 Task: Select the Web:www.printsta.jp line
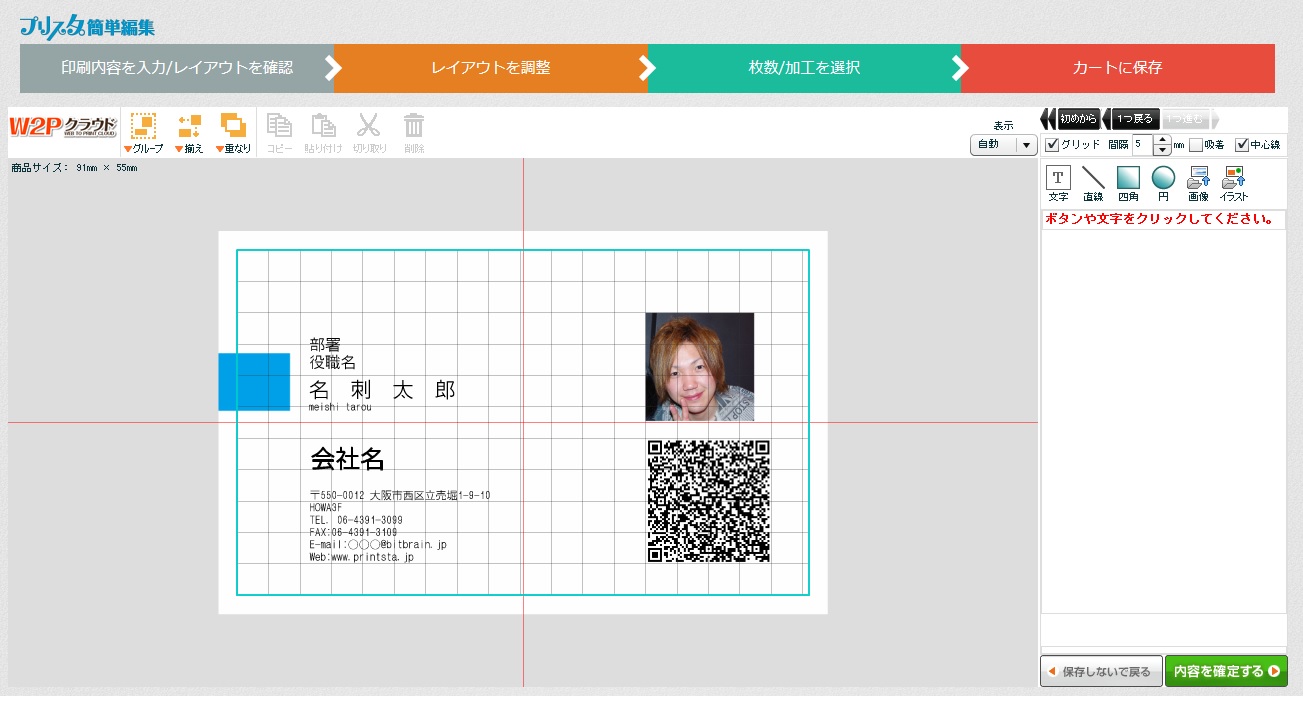point(361,557)
